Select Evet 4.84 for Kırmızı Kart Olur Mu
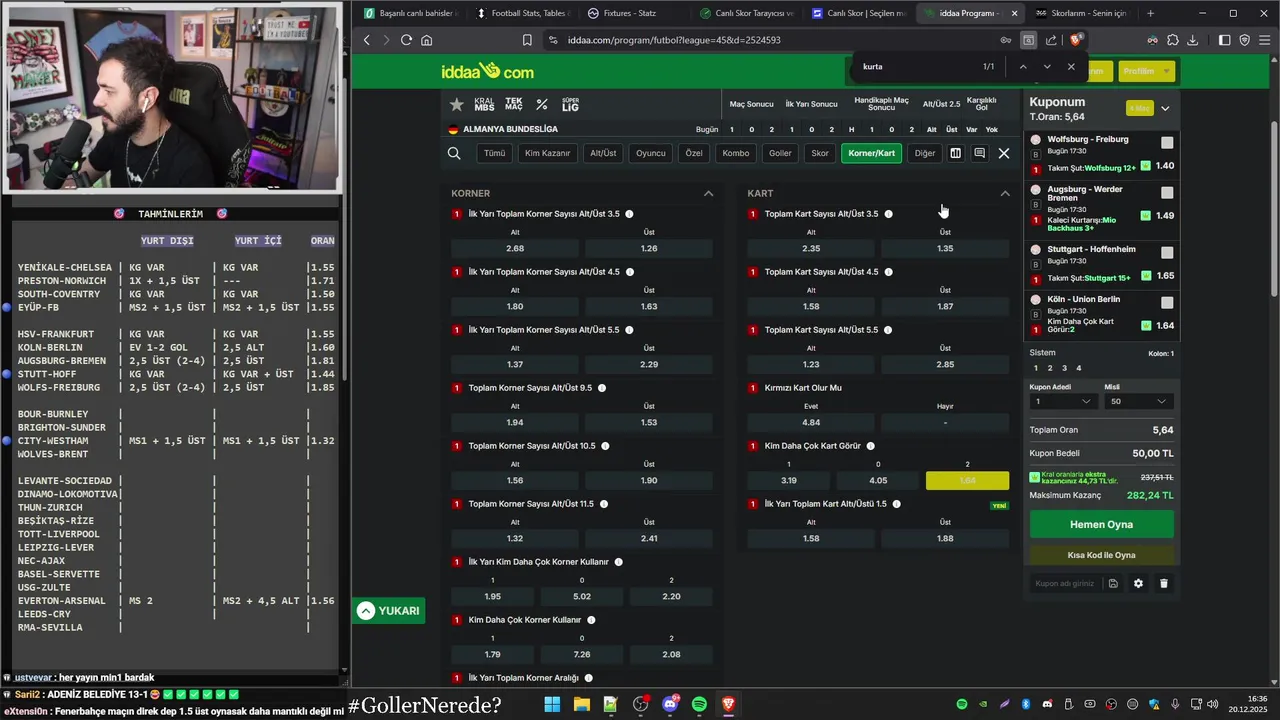1280x720 pixels. point(811,422)
